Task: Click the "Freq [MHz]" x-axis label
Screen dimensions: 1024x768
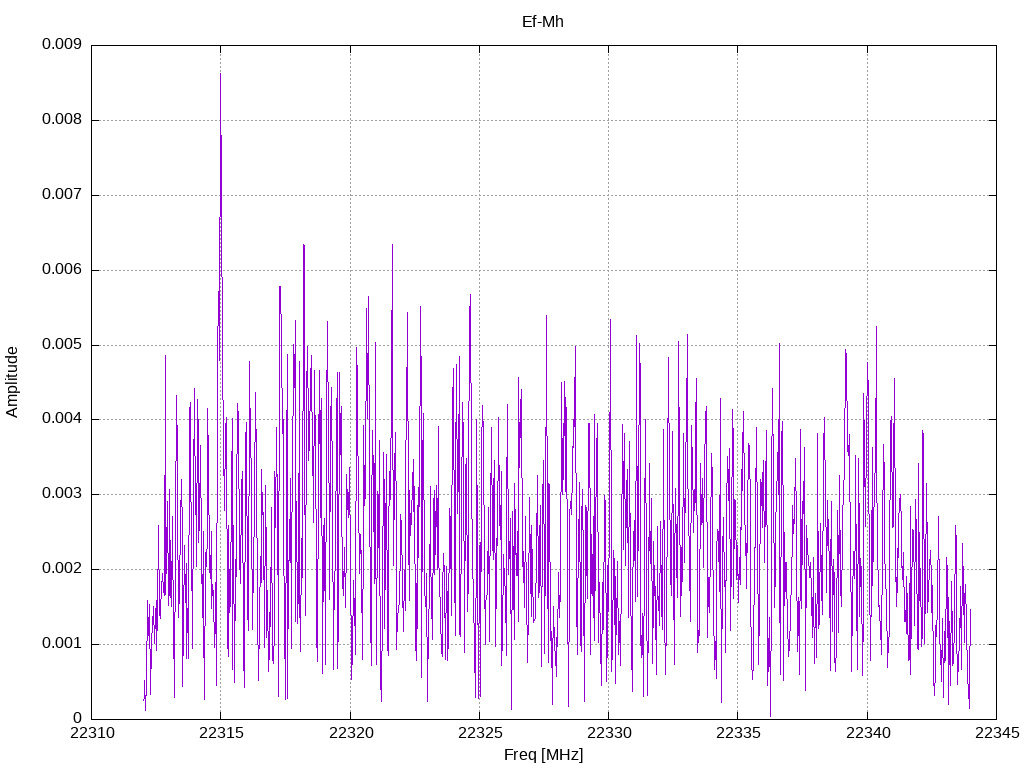Action: click(543, 755)
